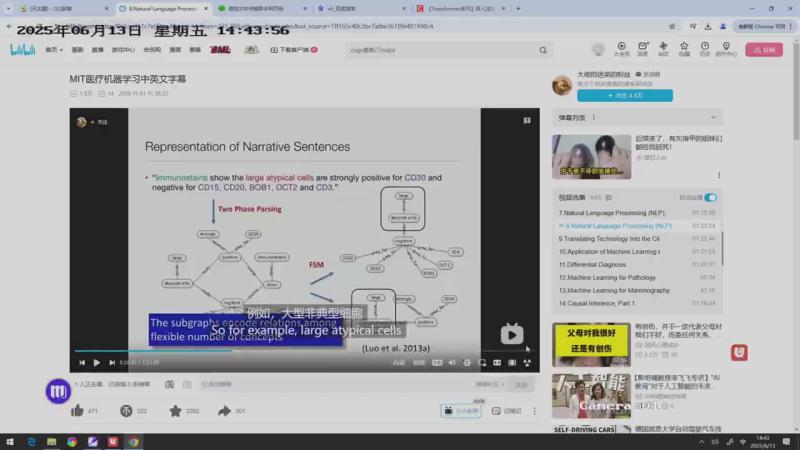Viewport: 800px width, 450px height.
Task: Go to full screen playback
Action: pyautogui.click(x=527, y=363)
